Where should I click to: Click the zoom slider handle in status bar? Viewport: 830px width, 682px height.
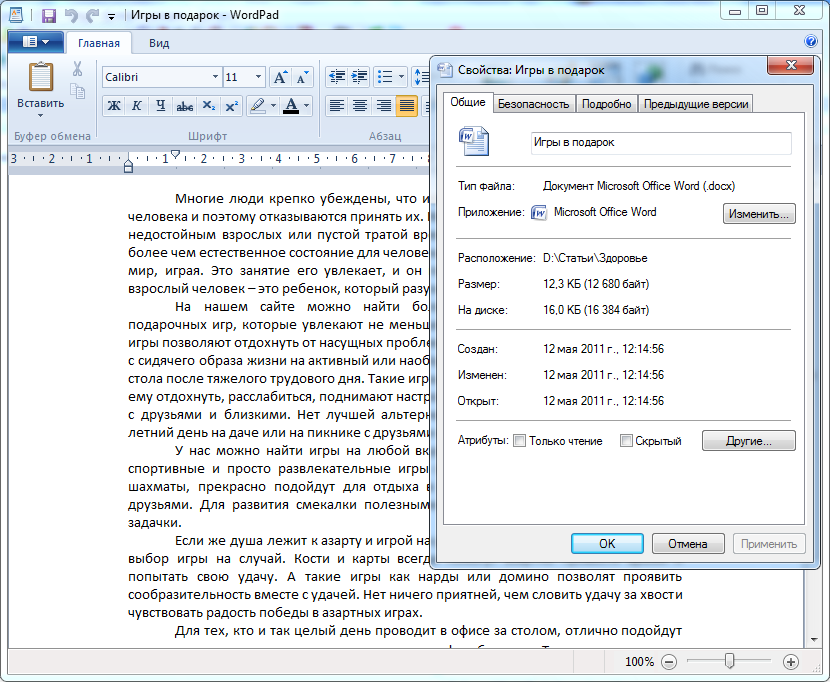pos(730,661)
